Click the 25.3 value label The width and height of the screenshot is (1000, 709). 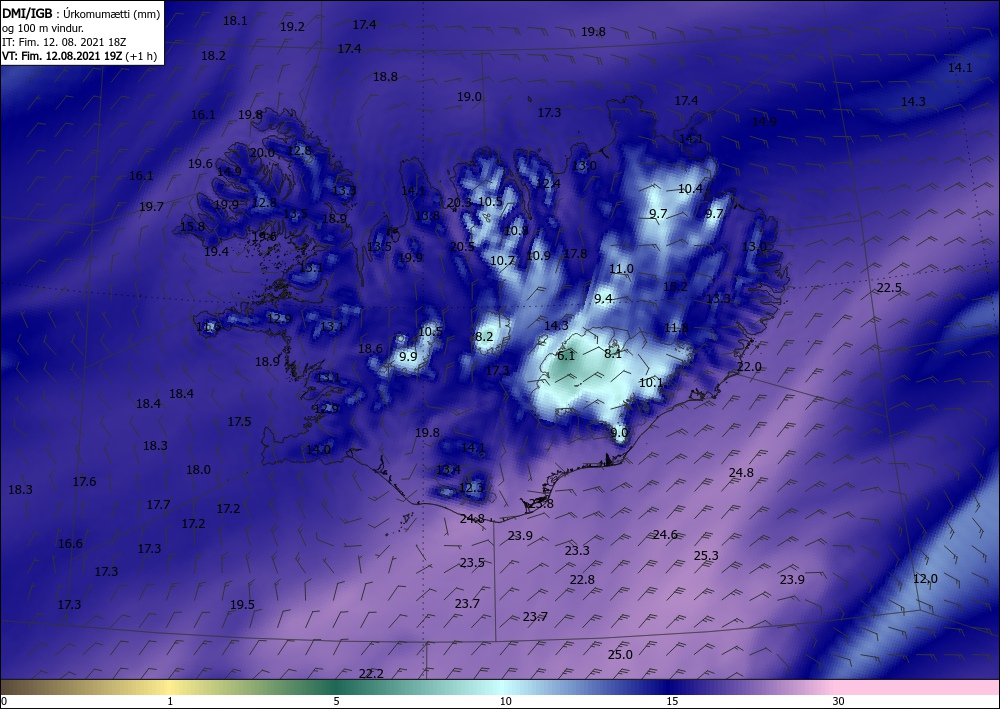click(x=706, y=555)
